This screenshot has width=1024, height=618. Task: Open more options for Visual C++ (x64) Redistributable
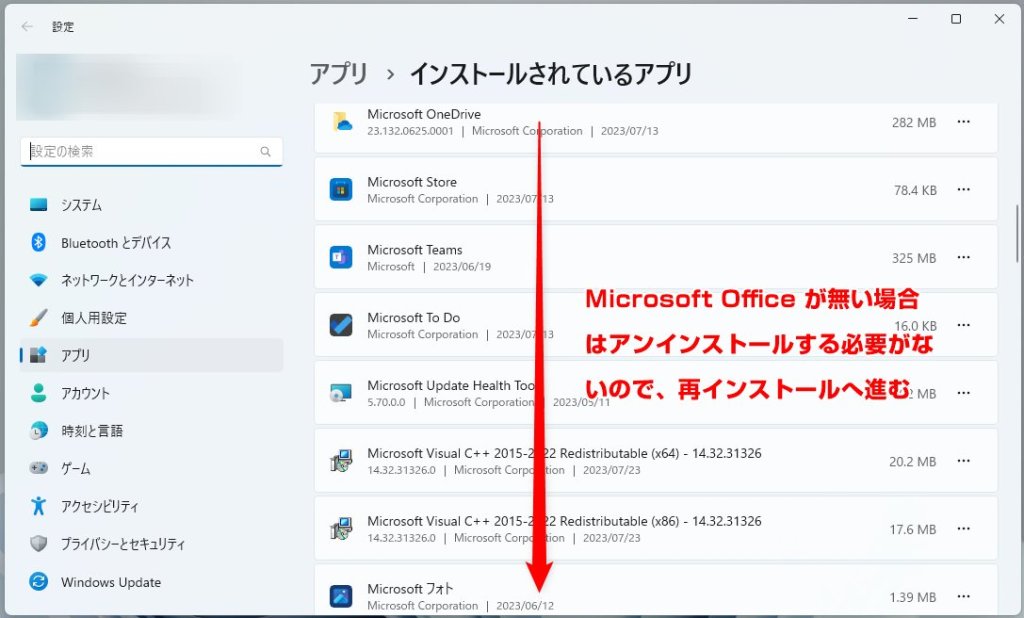click(963, 461)
